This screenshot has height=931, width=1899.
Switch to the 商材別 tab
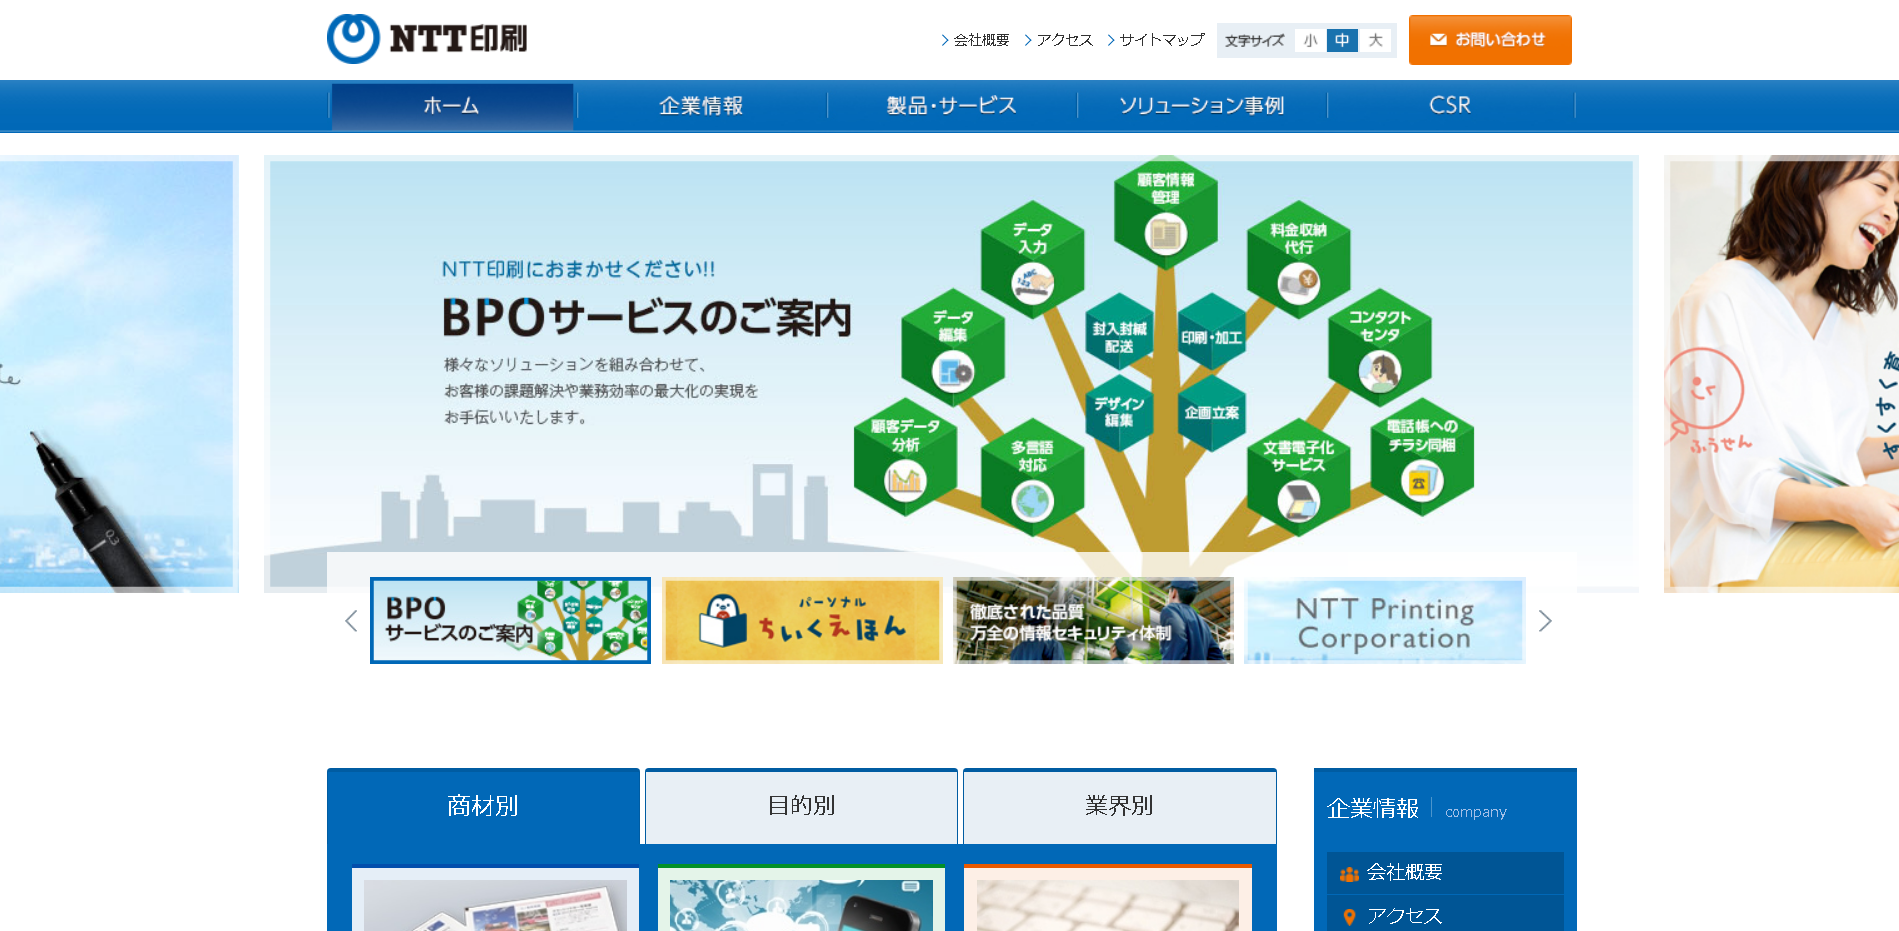[x=483, y=806]
